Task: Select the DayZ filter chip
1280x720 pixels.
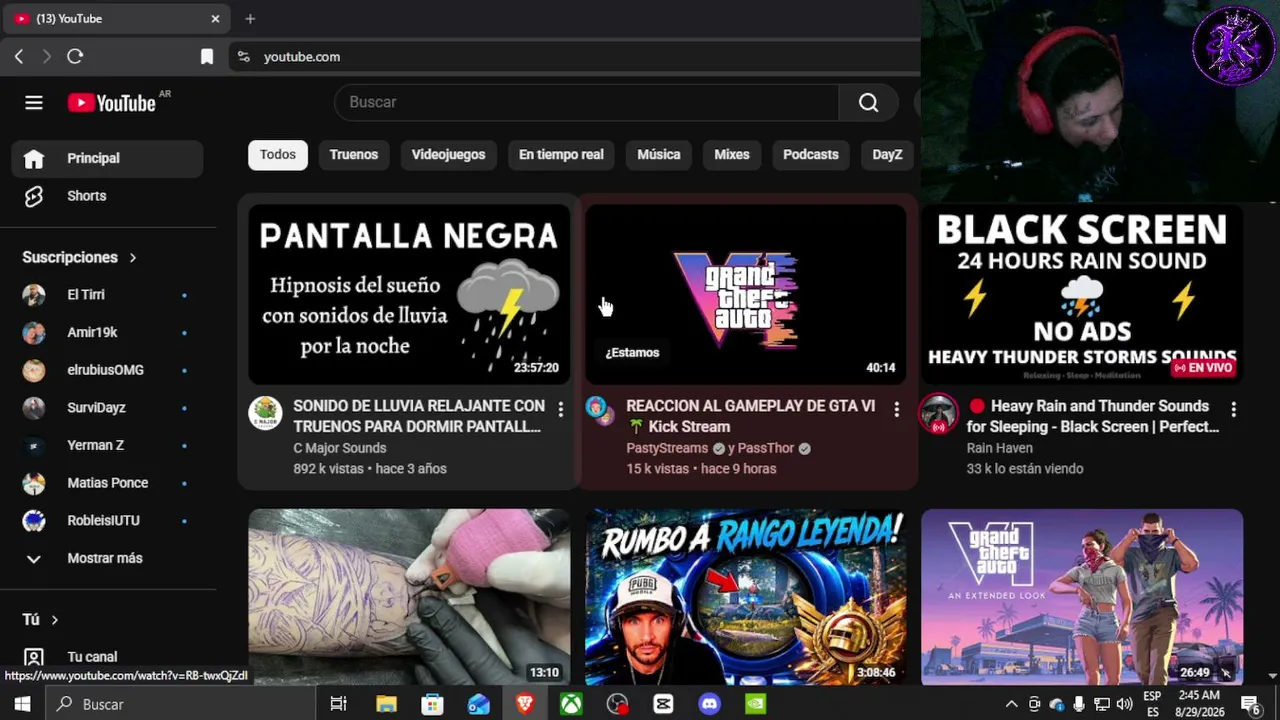Action: (x=887, y=155)
